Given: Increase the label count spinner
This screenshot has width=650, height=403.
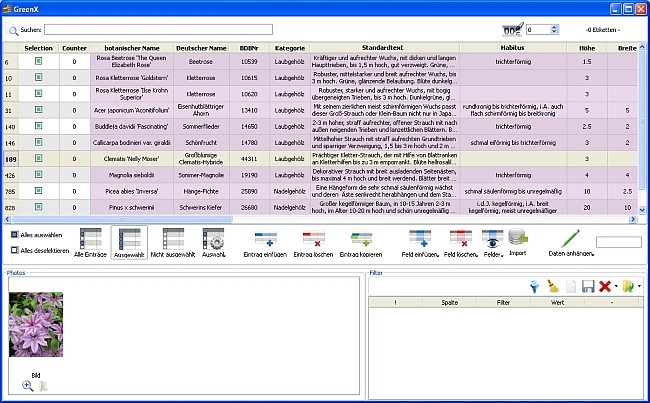Looking at the screenshot, I should tap(554, 27).
